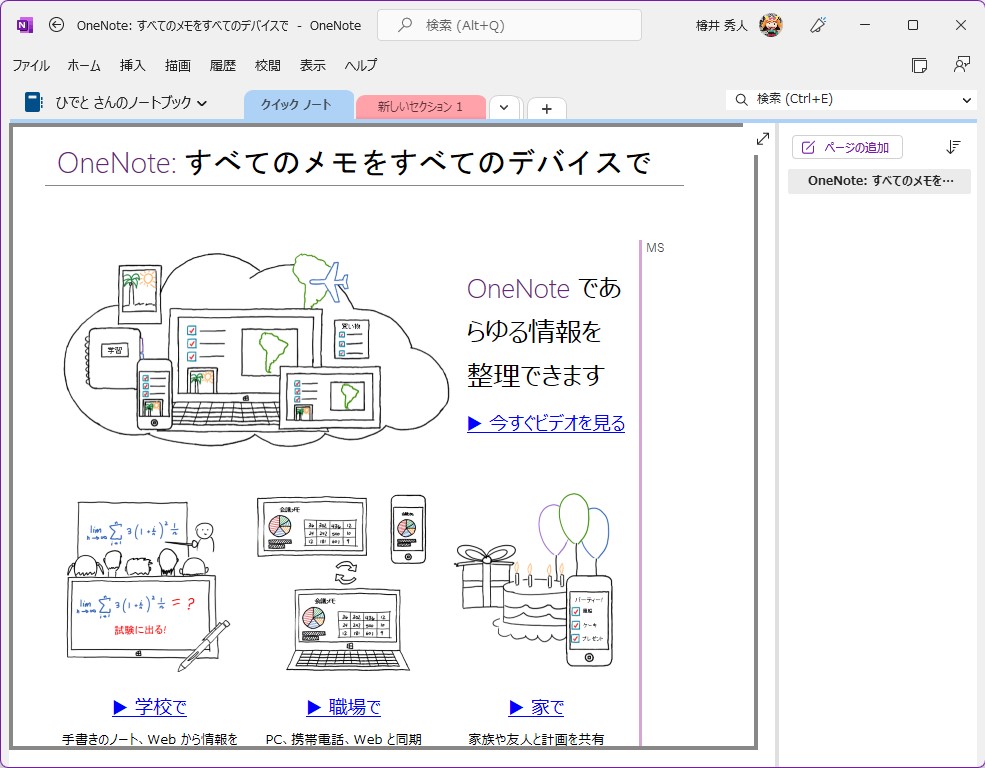The image size is (985, 768).
Task: Open the feedback megaphone icon
Action: click(818, 25)
